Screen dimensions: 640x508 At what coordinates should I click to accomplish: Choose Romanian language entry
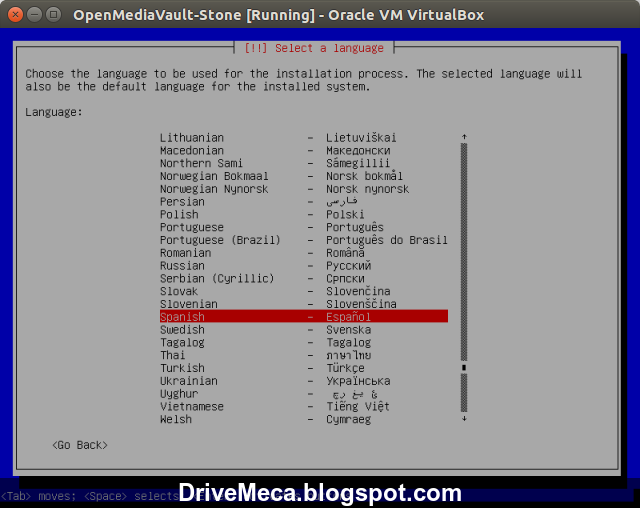point(304,253)
